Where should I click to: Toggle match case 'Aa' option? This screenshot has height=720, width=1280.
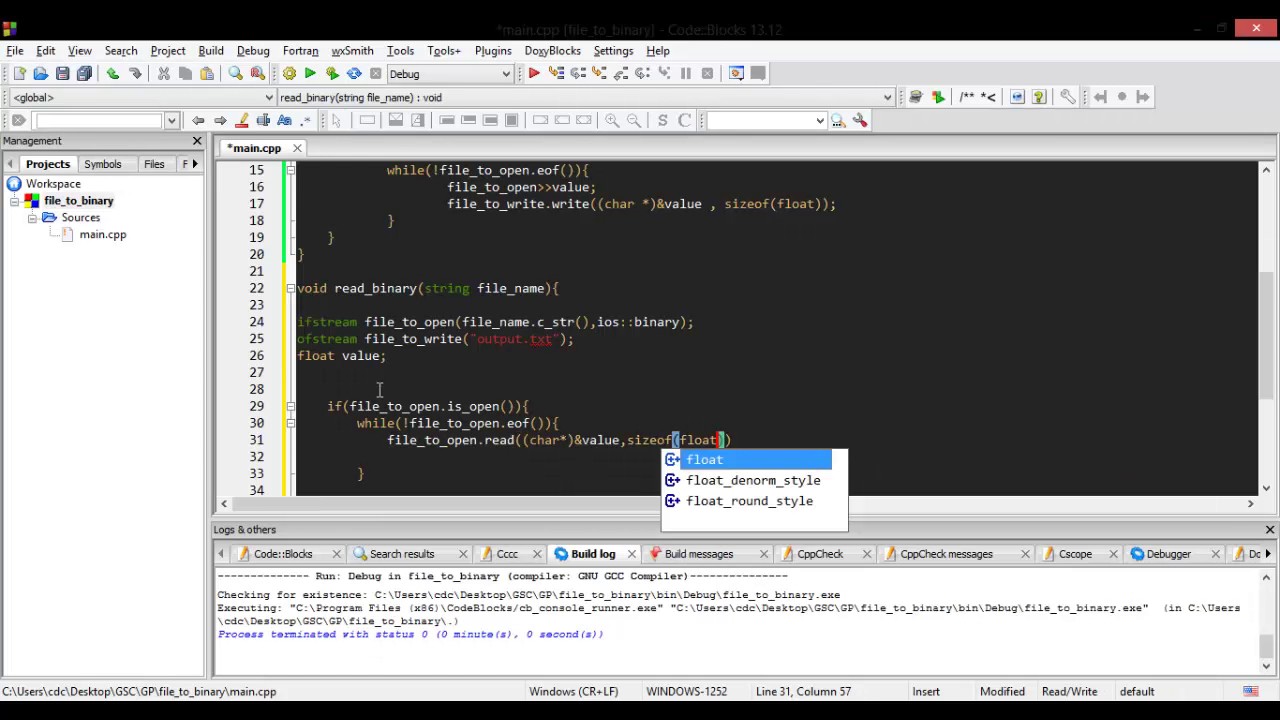pyautogui.click(x=285, y=121)
